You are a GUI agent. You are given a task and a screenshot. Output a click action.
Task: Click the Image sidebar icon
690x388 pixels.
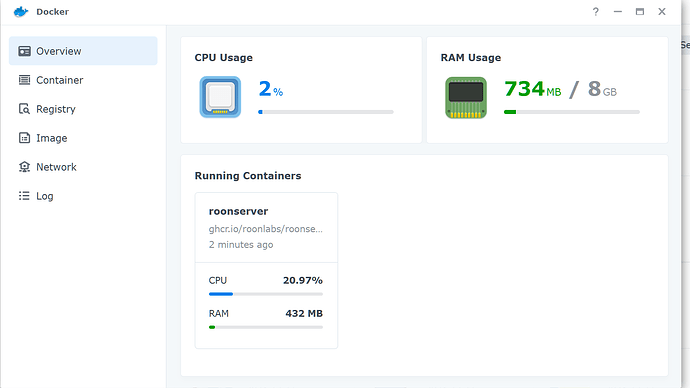24,138
